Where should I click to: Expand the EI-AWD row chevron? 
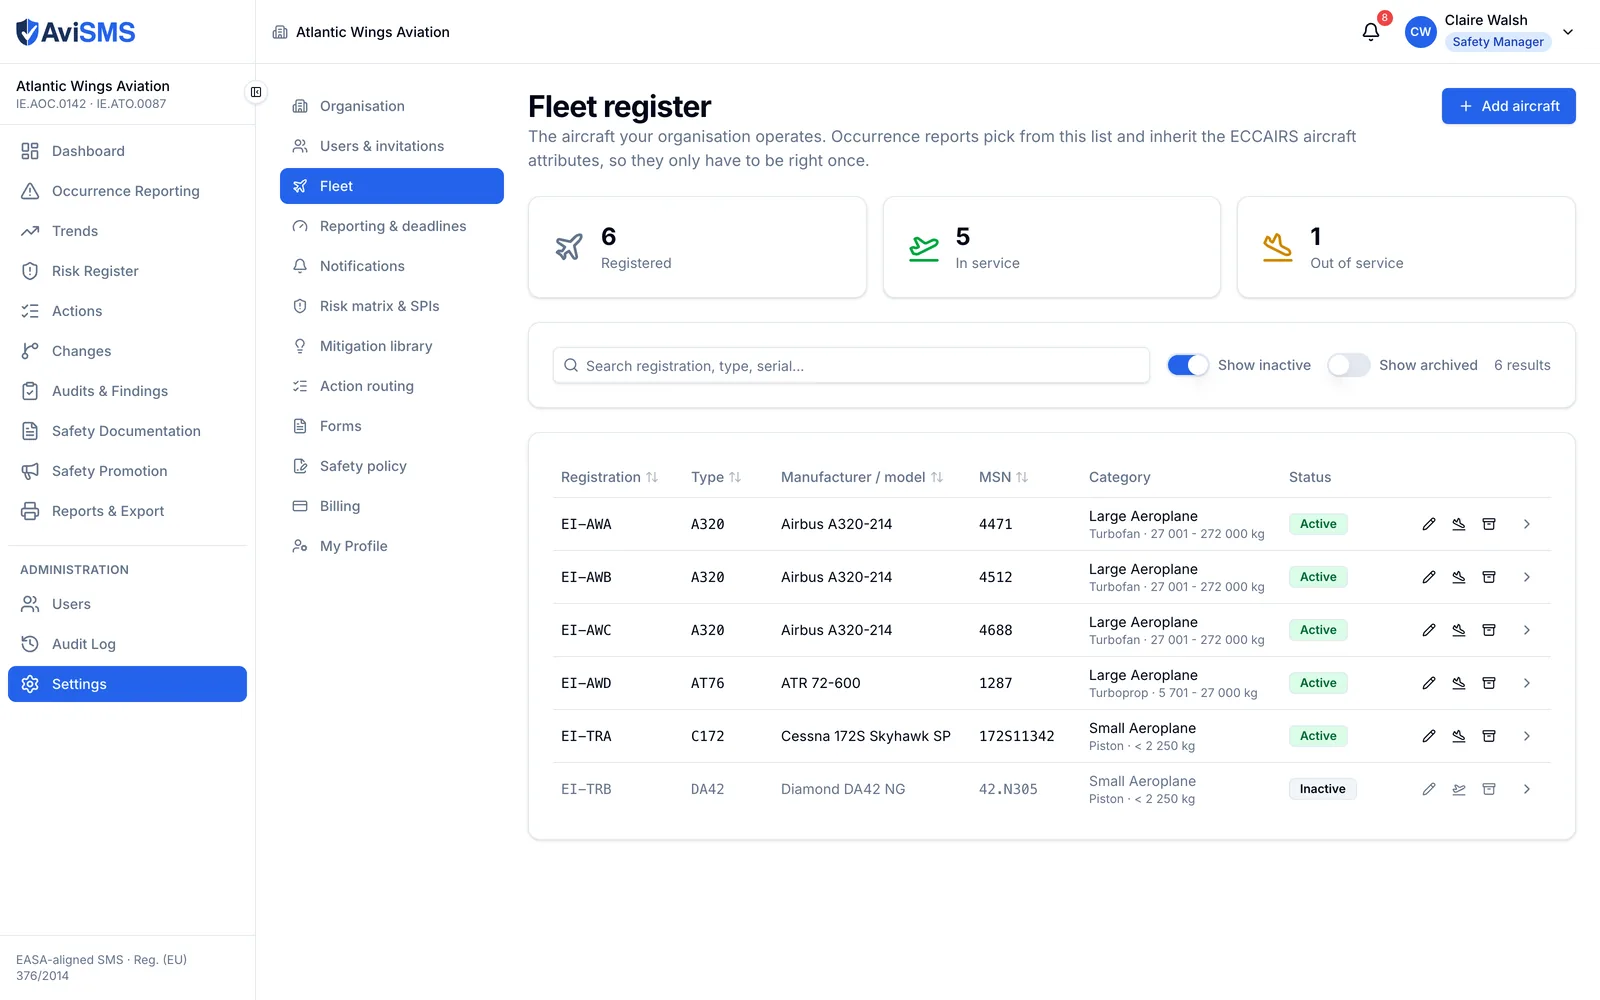(x=1527, y=683)
